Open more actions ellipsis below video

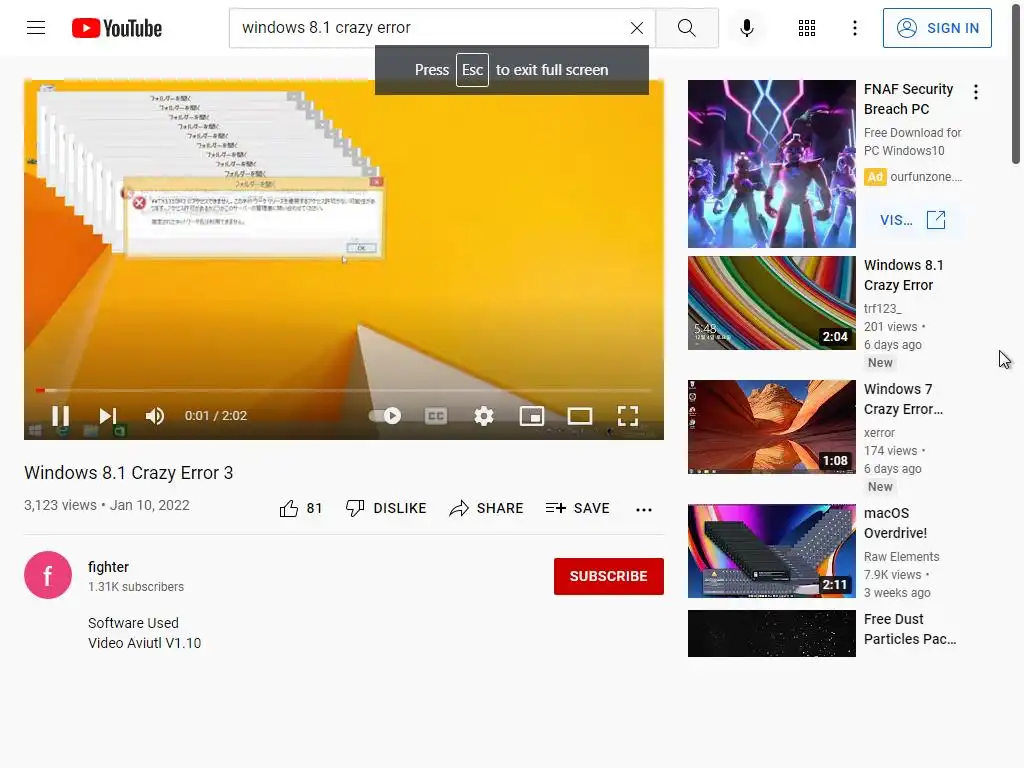pos(644,509)
